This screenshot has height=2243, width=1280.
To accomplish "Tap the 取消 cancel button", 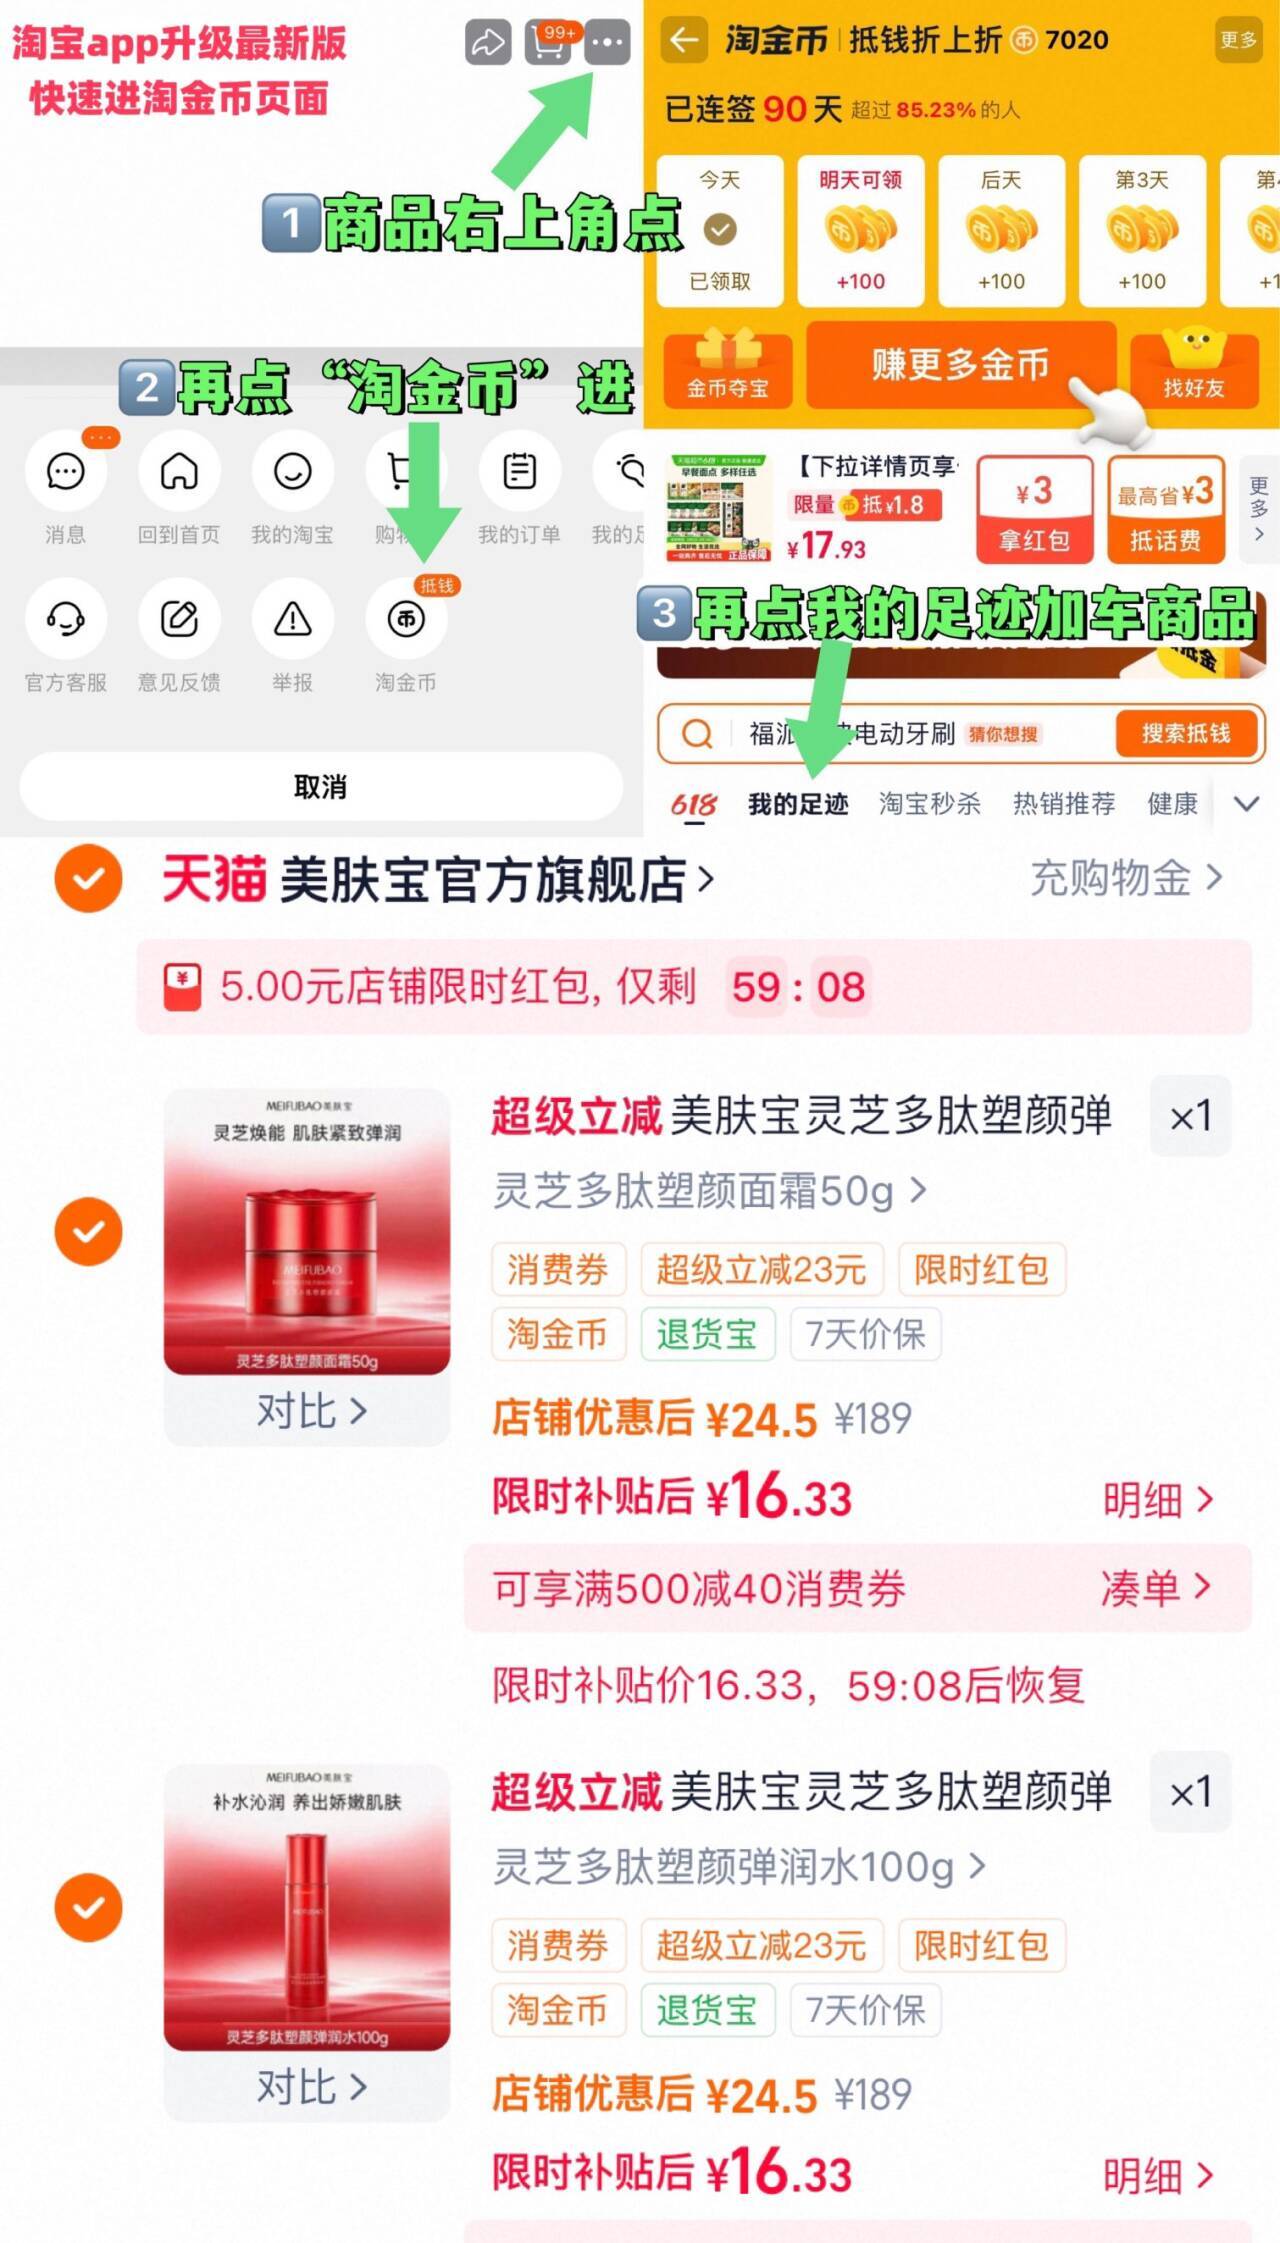I will tap(321, 787).
